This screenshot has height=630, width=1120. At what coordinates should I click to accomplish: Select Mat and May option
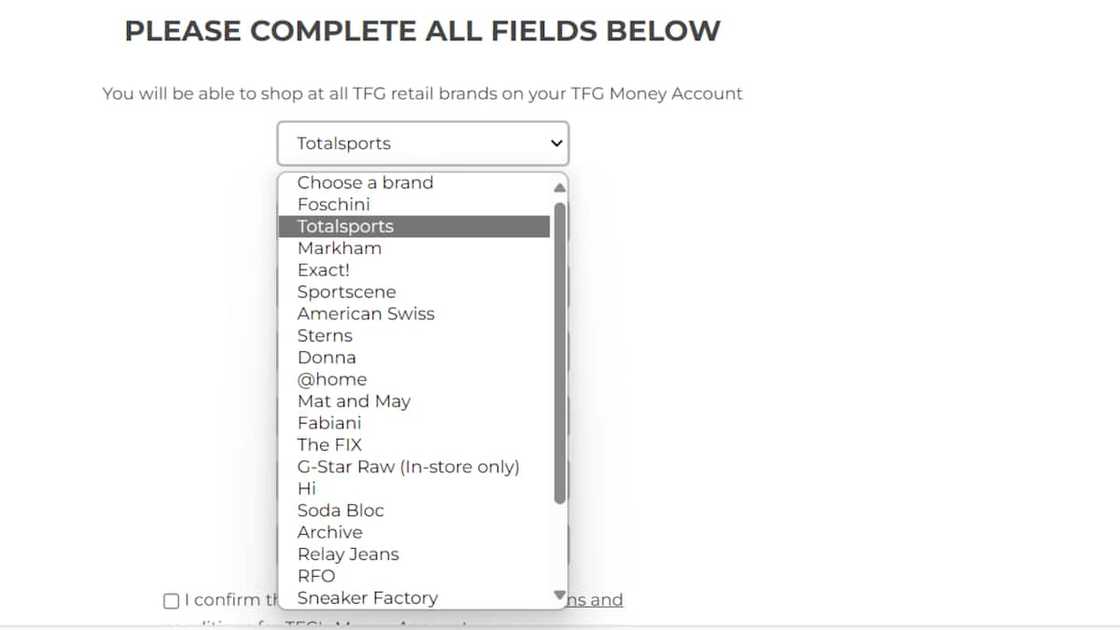tap(354, 401)
